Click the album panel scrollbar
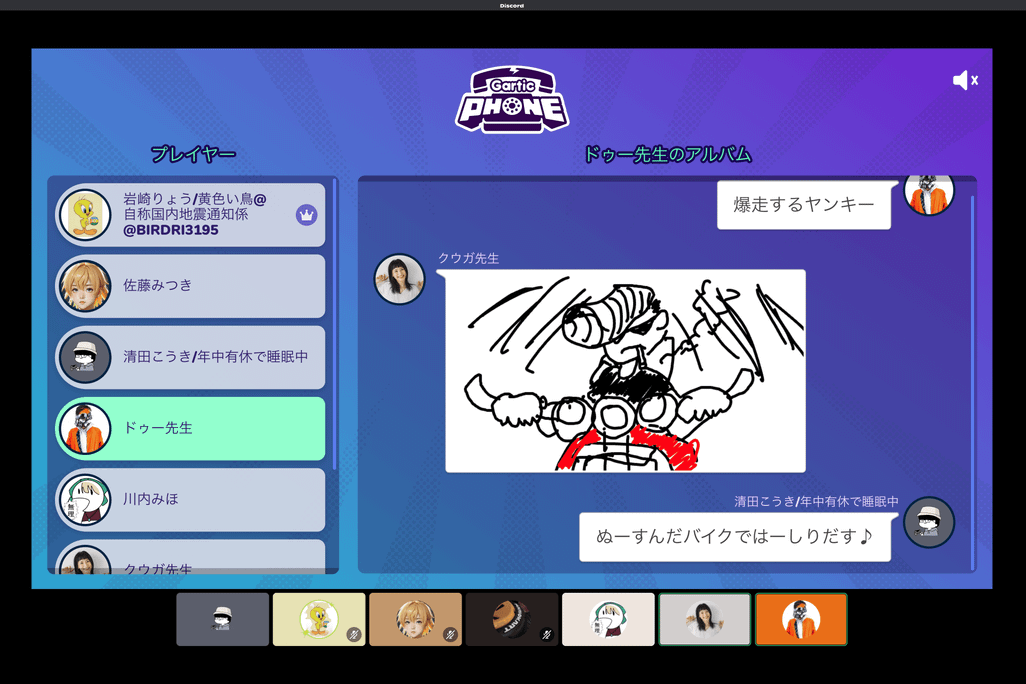The image size is (1026, 684). point(972,383)
